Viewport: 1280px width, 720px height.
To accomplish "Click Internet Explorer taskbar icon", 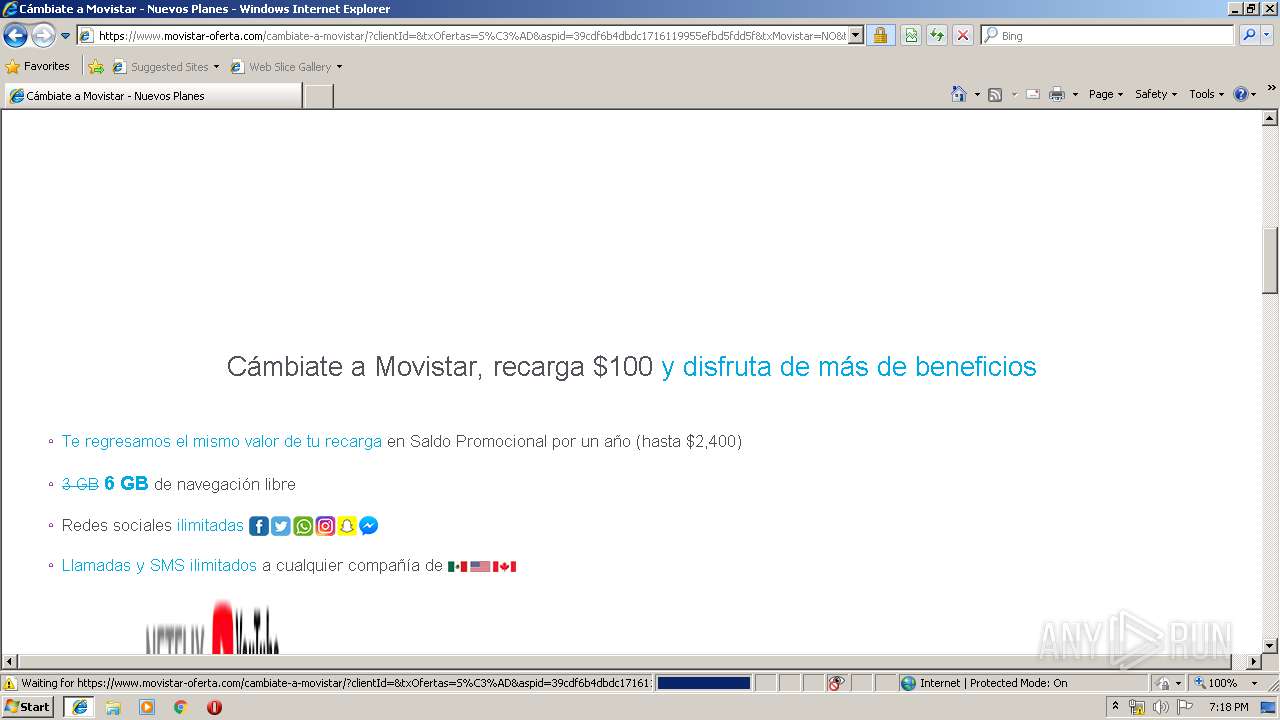I will (x=79, y=707).
